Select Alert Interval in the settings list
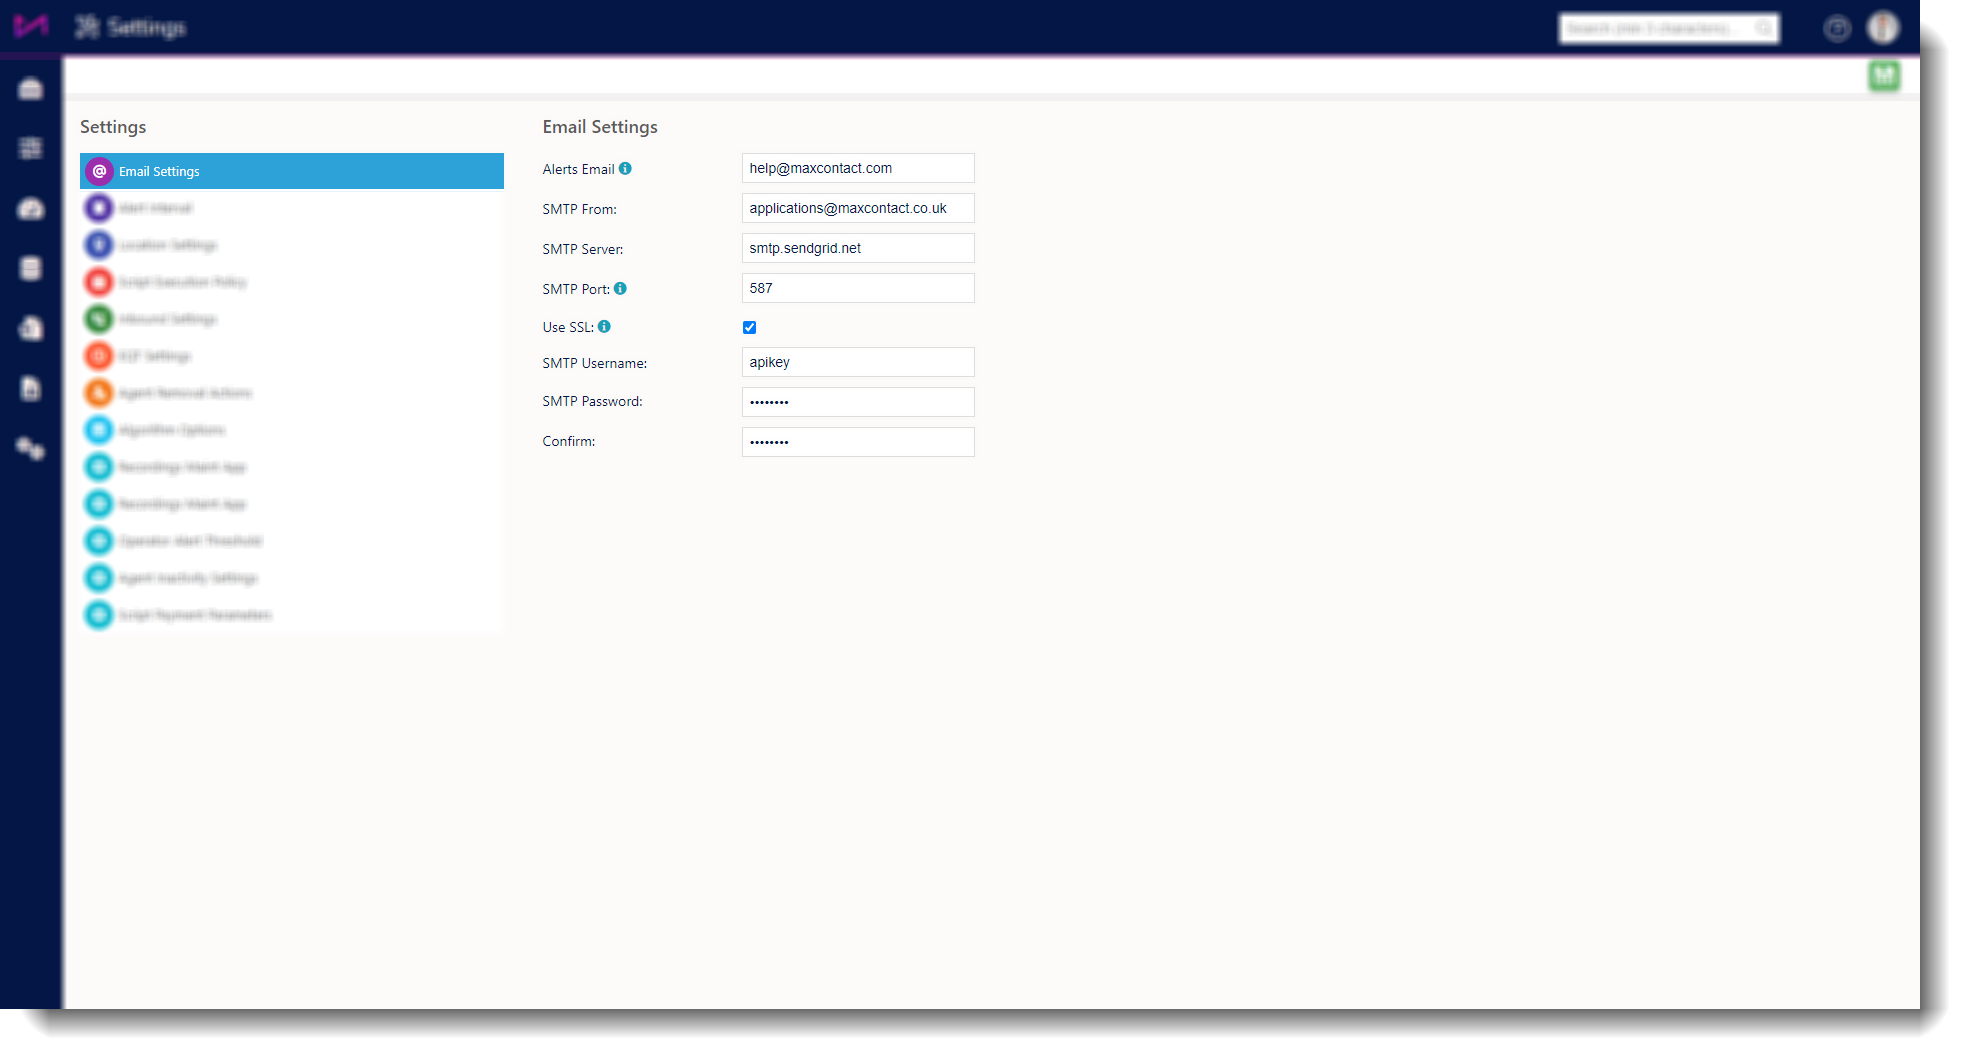1970x1059 pixels. coord(291,208)
